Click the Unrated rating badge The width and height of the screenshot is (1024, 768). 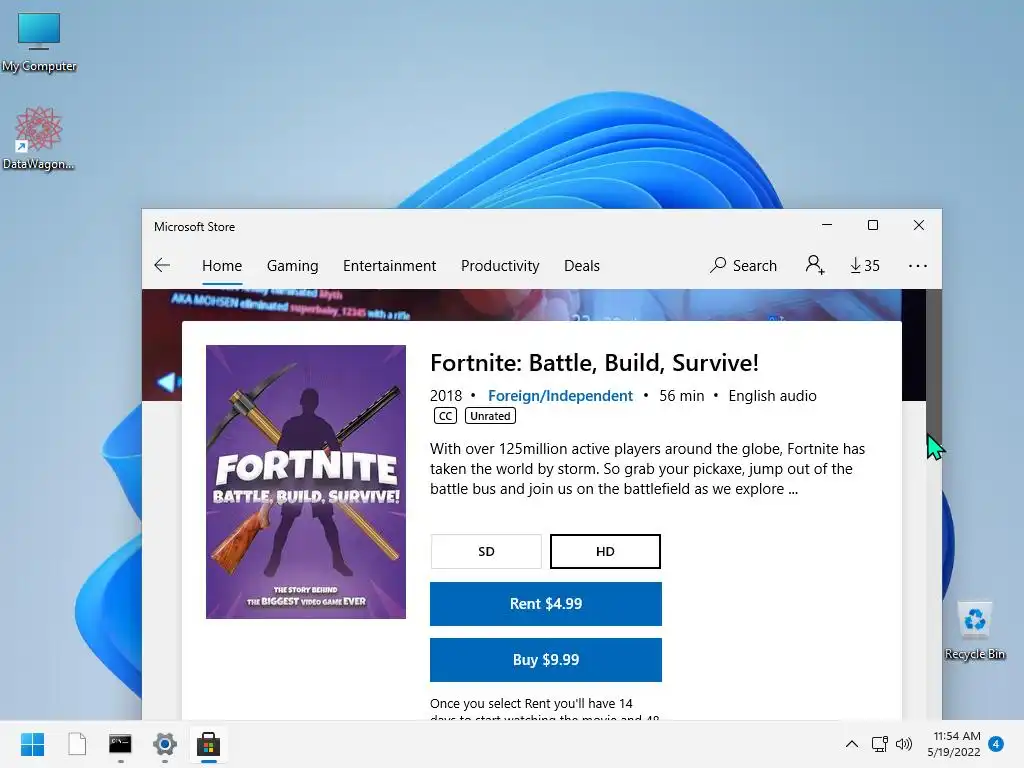(490, 416)
